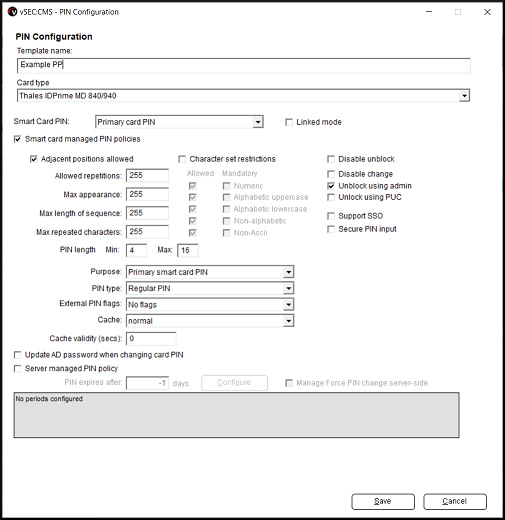Edit the Template name field
This screenshot has width=505, height=520.
click(x=244, y=65)
